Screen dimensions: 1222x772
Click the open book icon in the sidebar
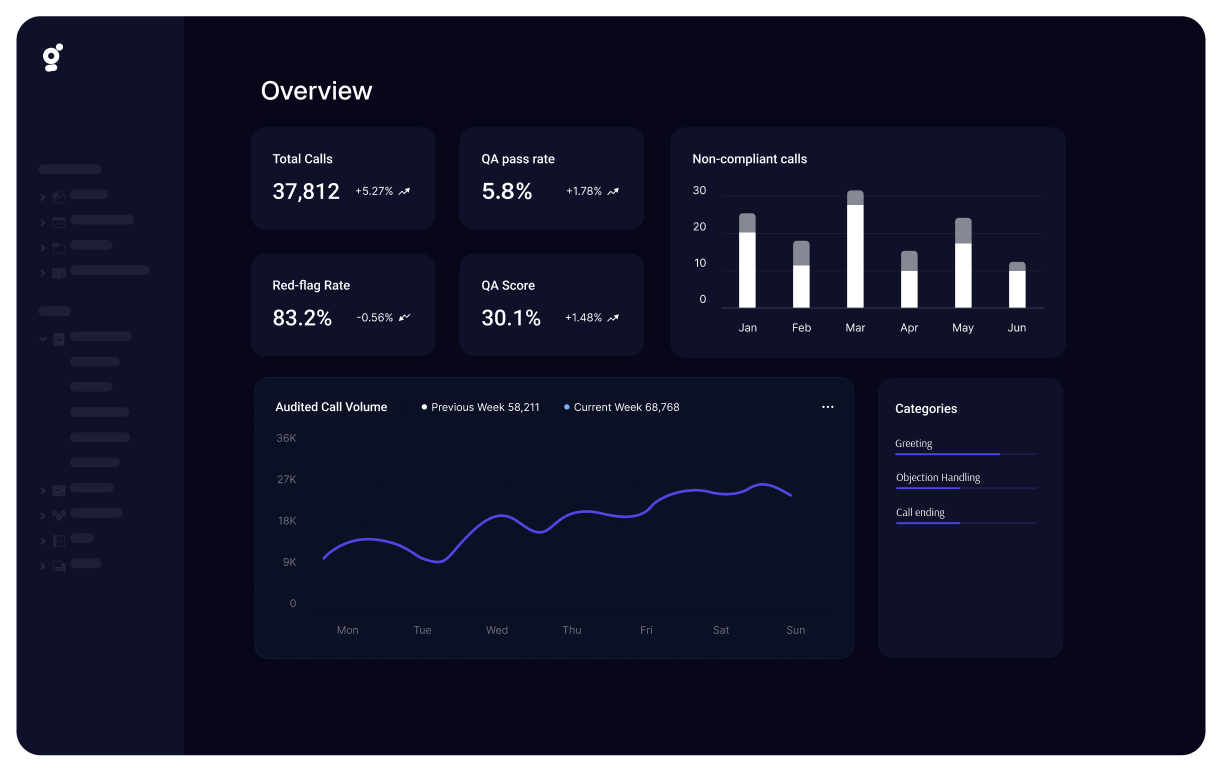[x=59, y=271]
